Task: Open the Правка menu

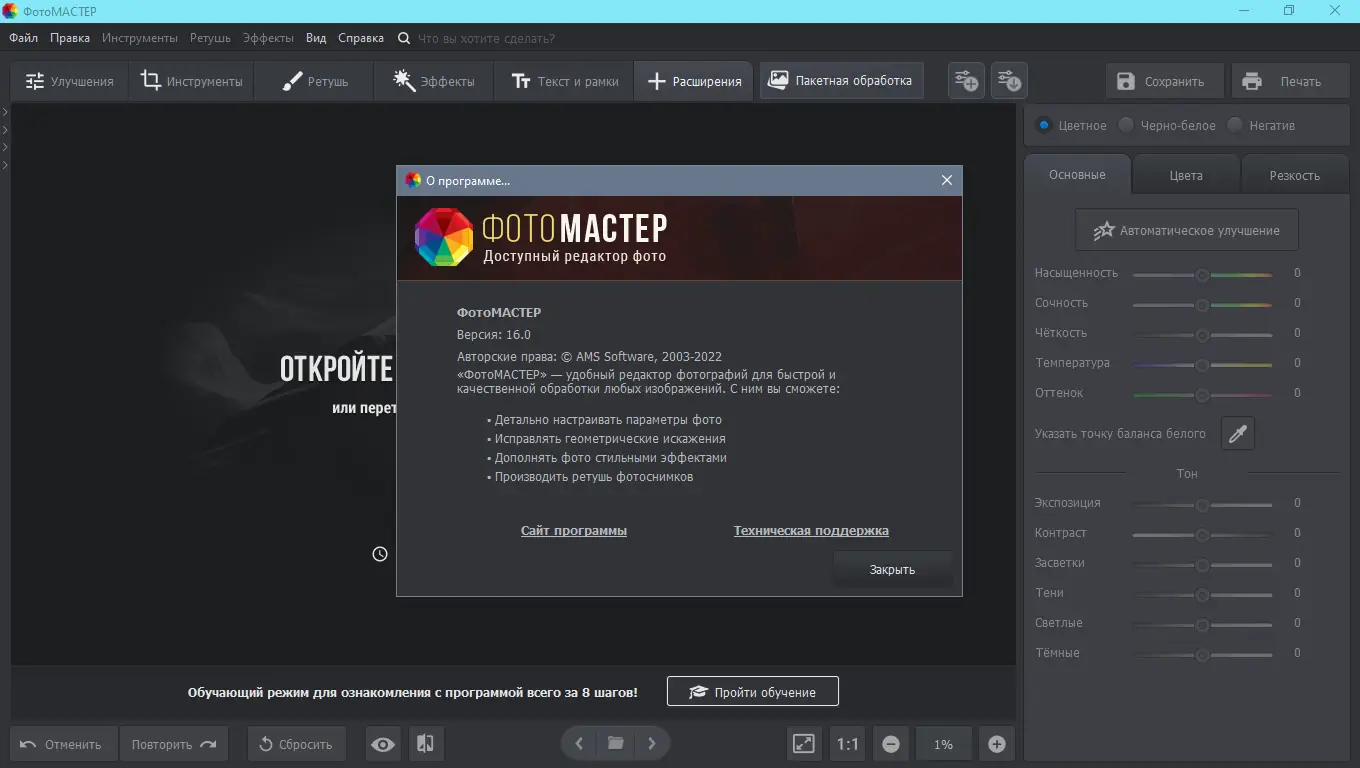Action: coord(70,38)
